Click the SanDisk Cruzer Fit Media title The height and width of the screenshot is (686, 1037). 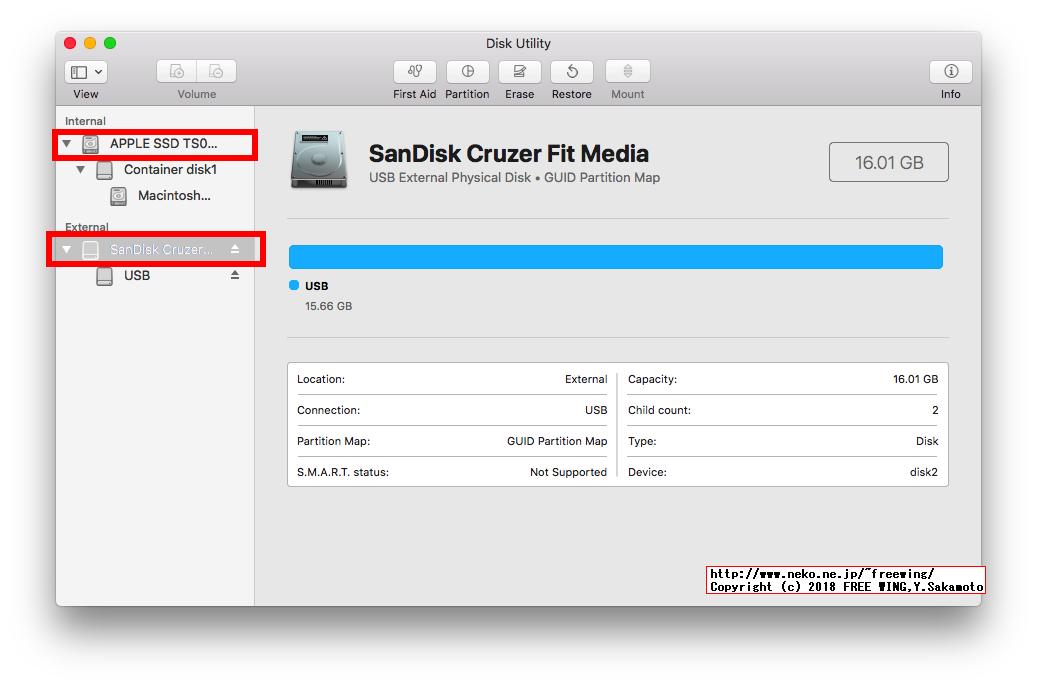click(x=509, y=153)
